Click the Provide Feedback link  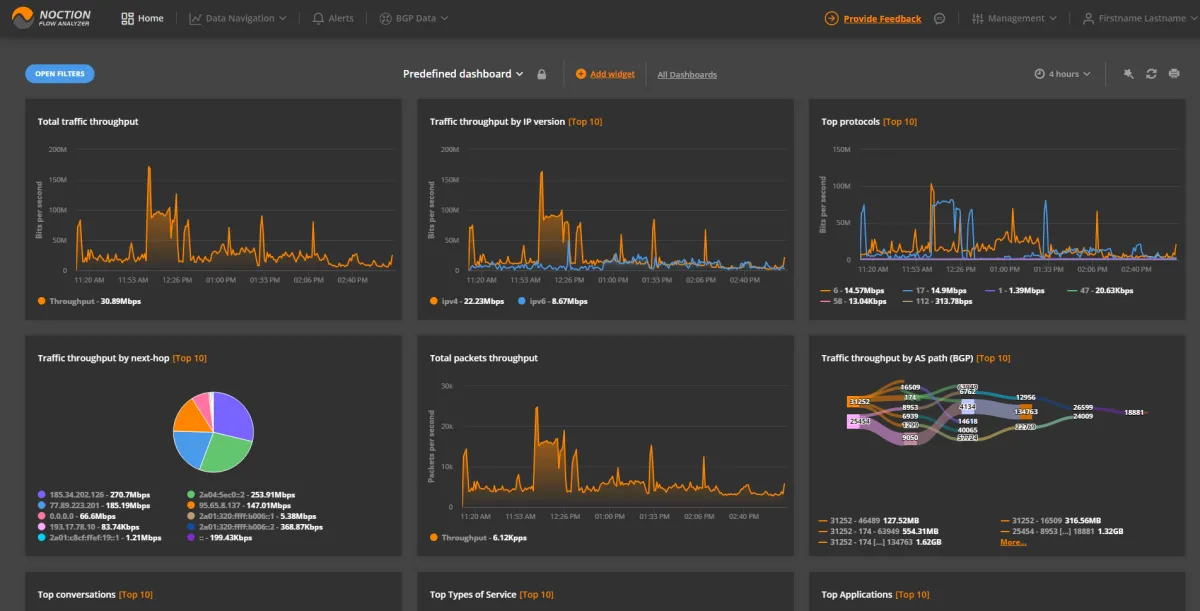pyautogui.click(x=882, y=18)
